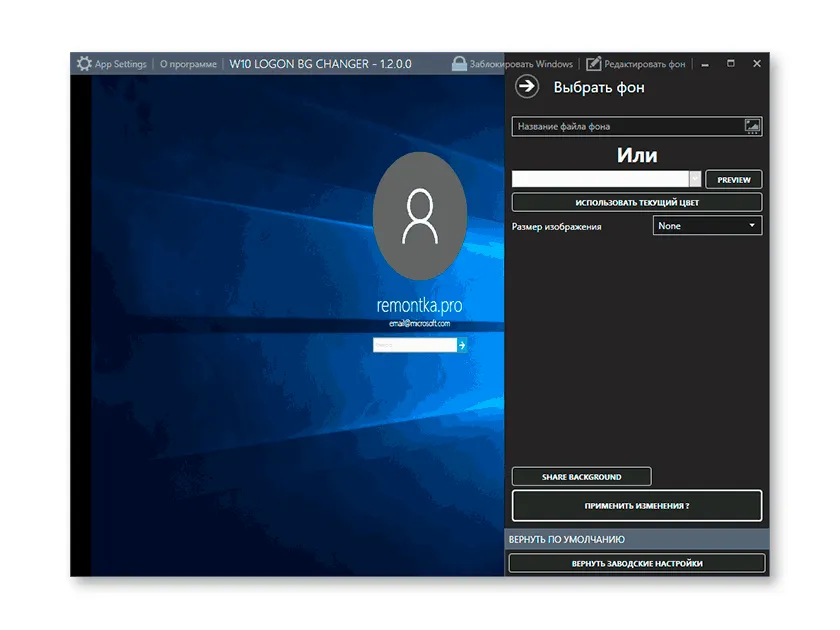Viewport: 840px width, 630px height.
Task: Open the Размер изображения dropdown set to None
Action: (x=707, y=226)
